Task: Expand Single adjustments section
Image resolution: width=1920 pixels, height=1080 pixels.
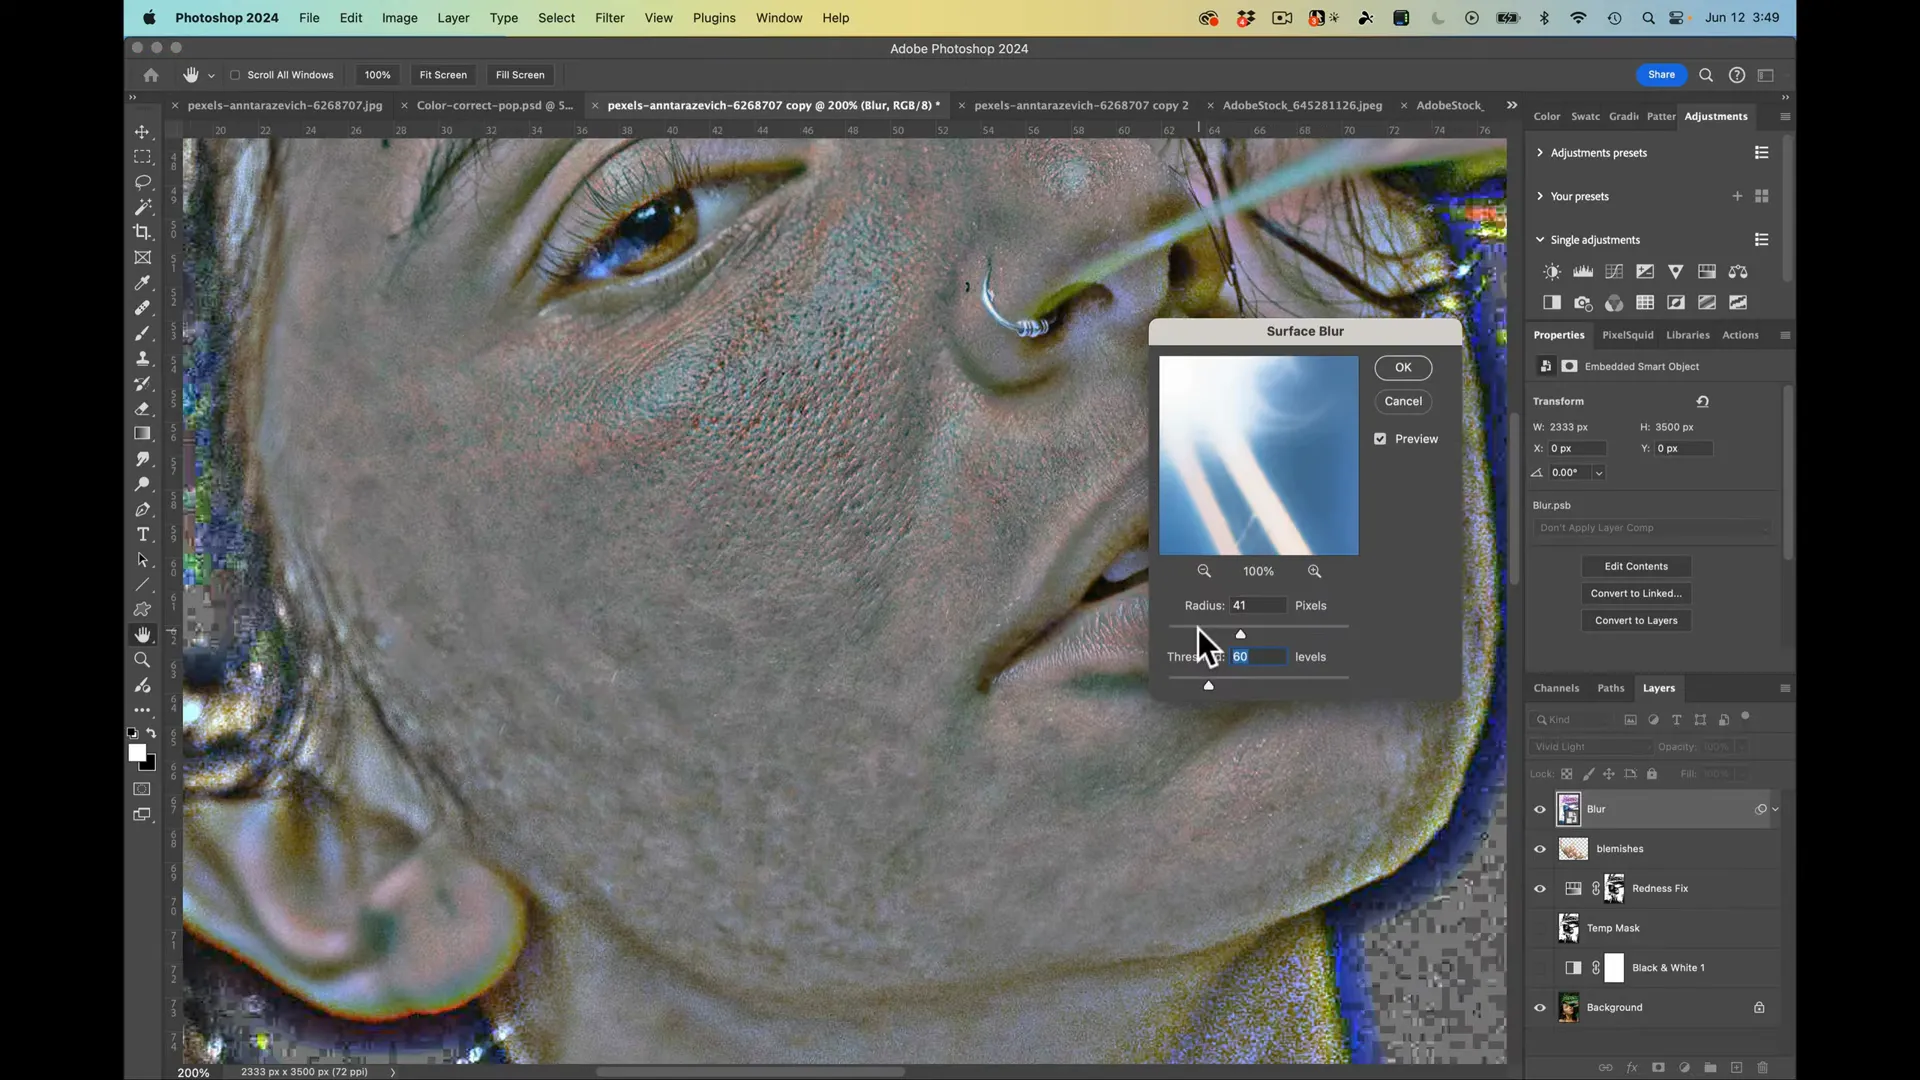Action: tap(1540, 239)
